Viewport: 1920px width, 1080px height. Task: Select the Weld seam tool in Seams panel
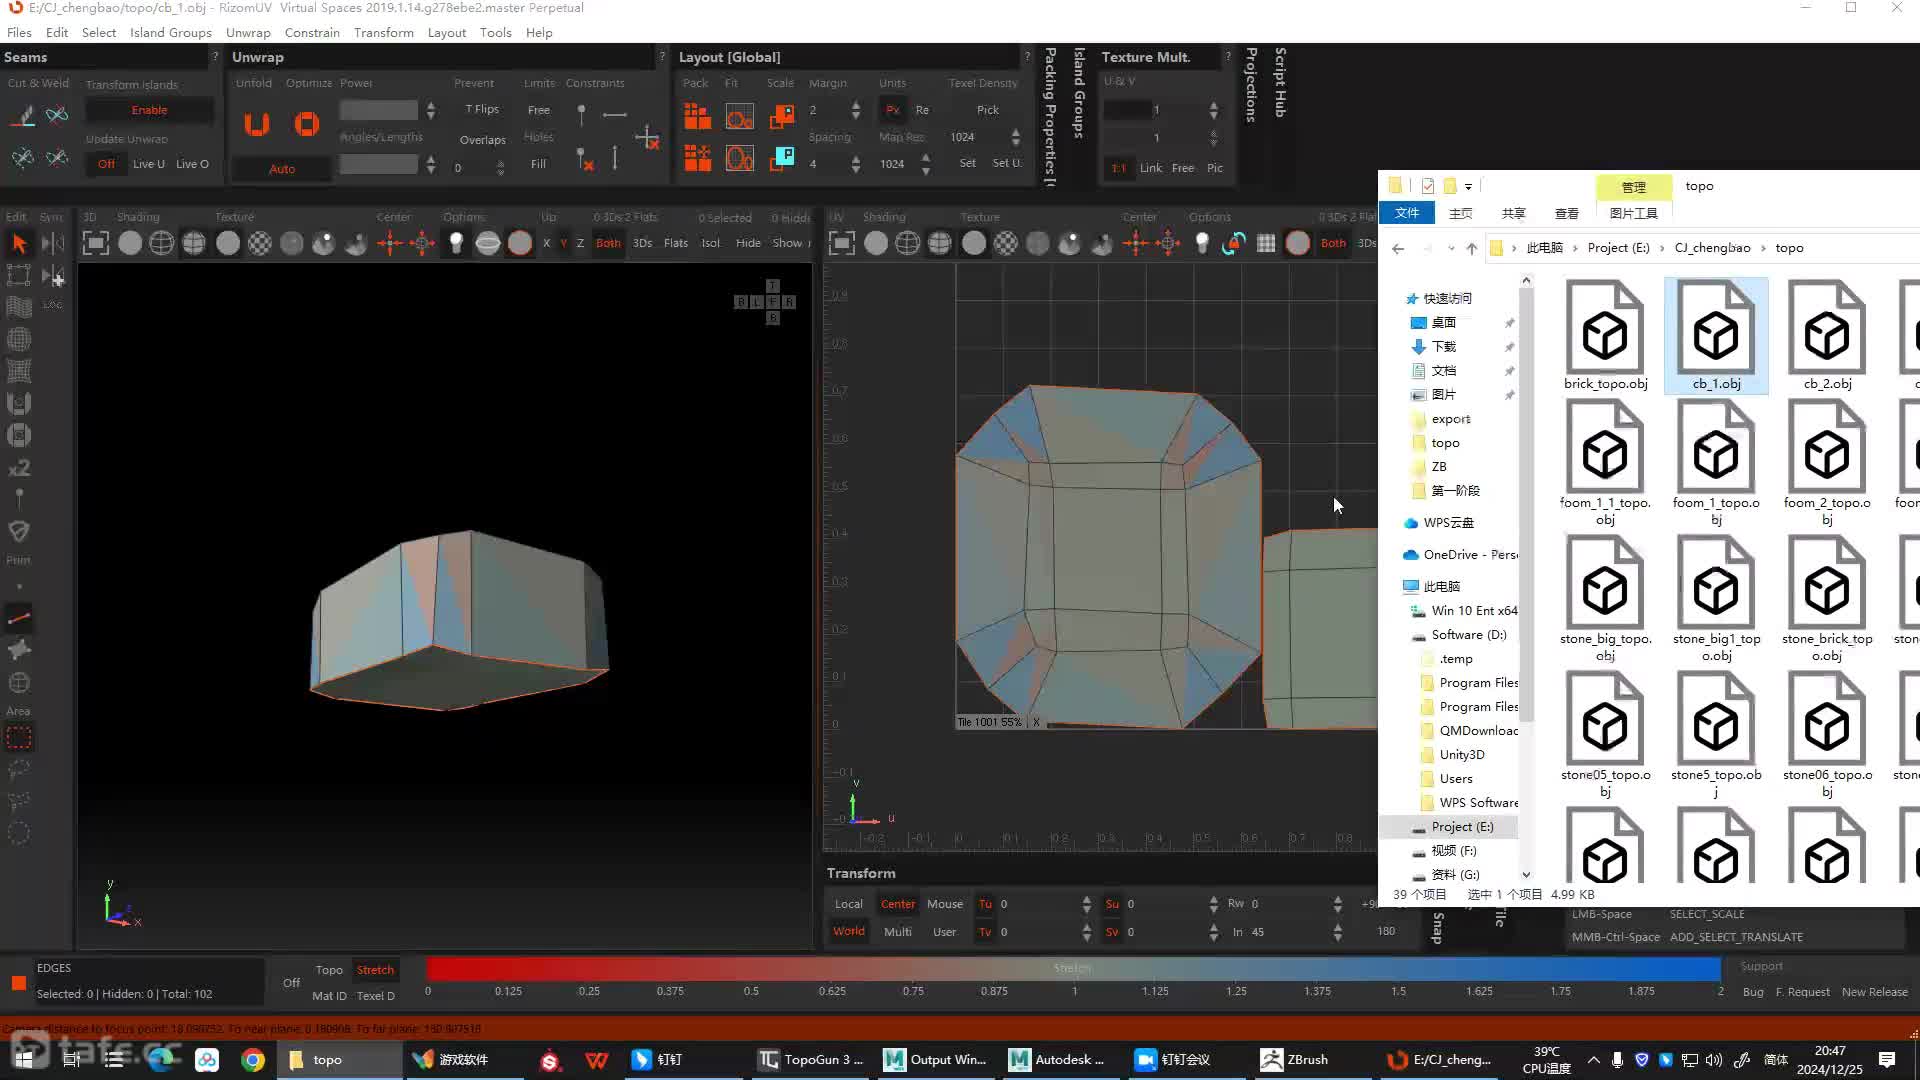[x=57, y=115]
